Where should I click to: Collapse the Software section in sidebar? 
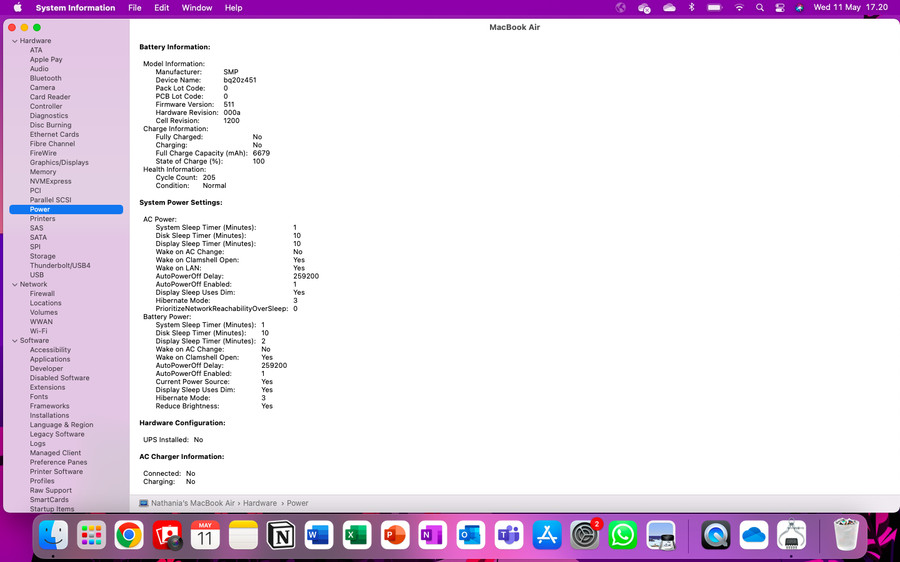(14, 341)
